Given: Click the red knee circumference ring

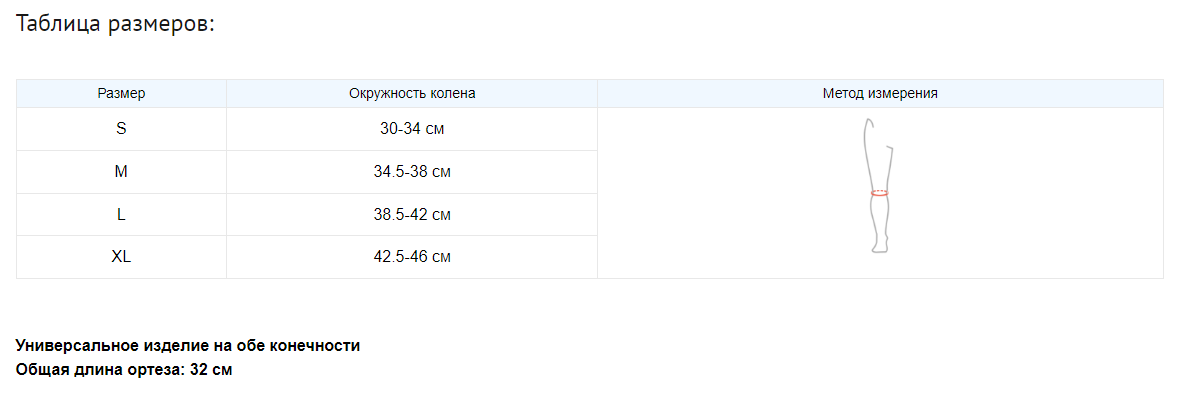Looking at the screenshot, I should pyautogui.click(x=879, y=192).
